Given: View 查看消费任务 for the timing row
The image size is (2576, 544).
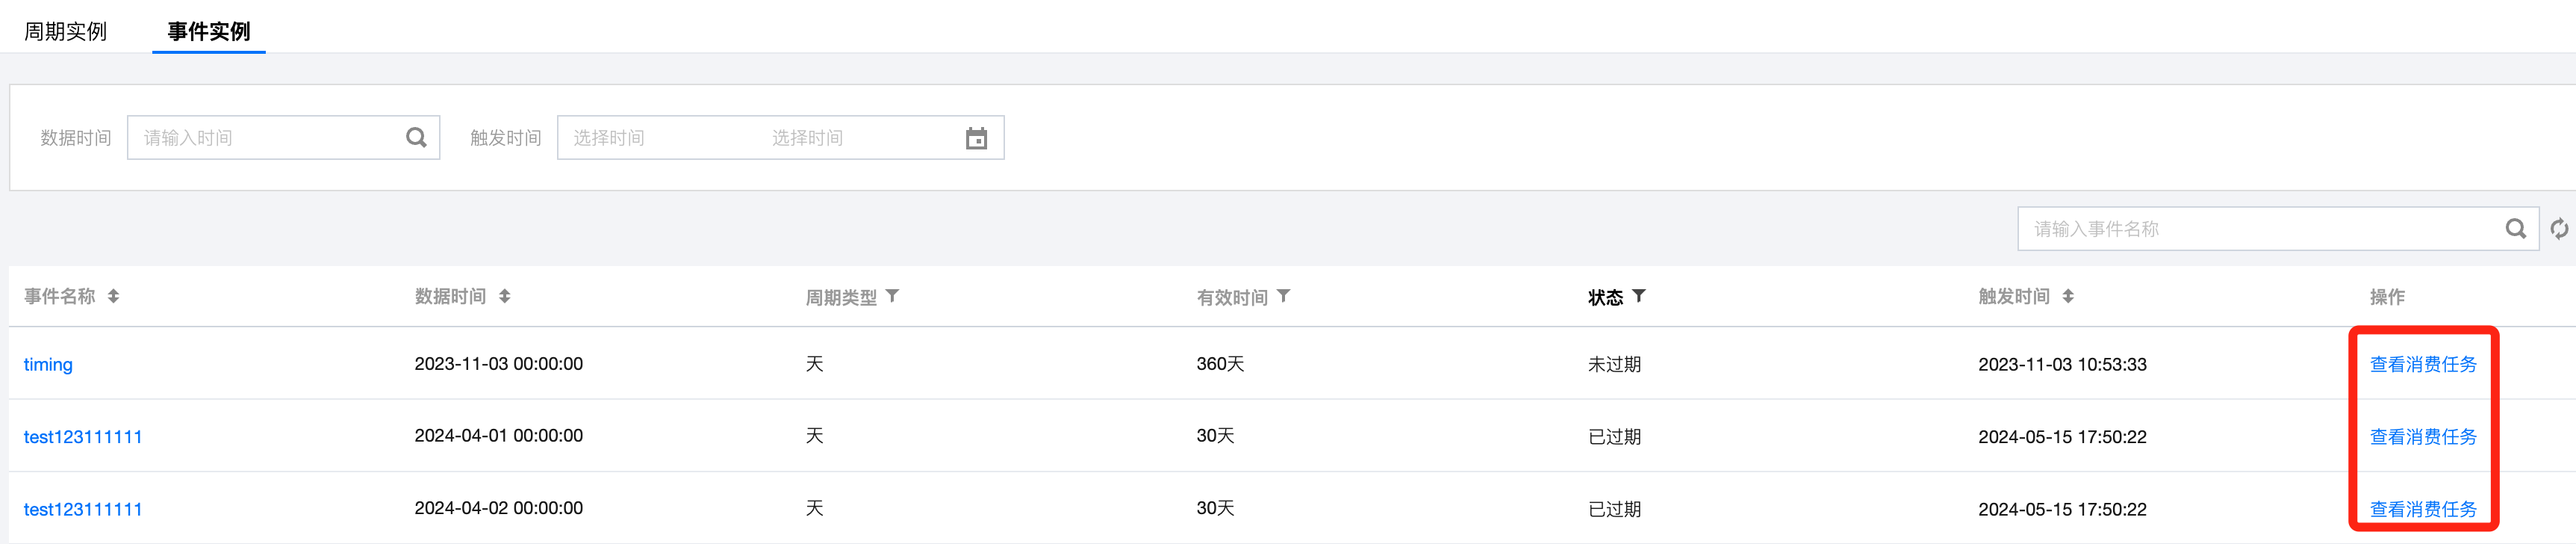Looking at the screenshot, I should point(2422,364).
